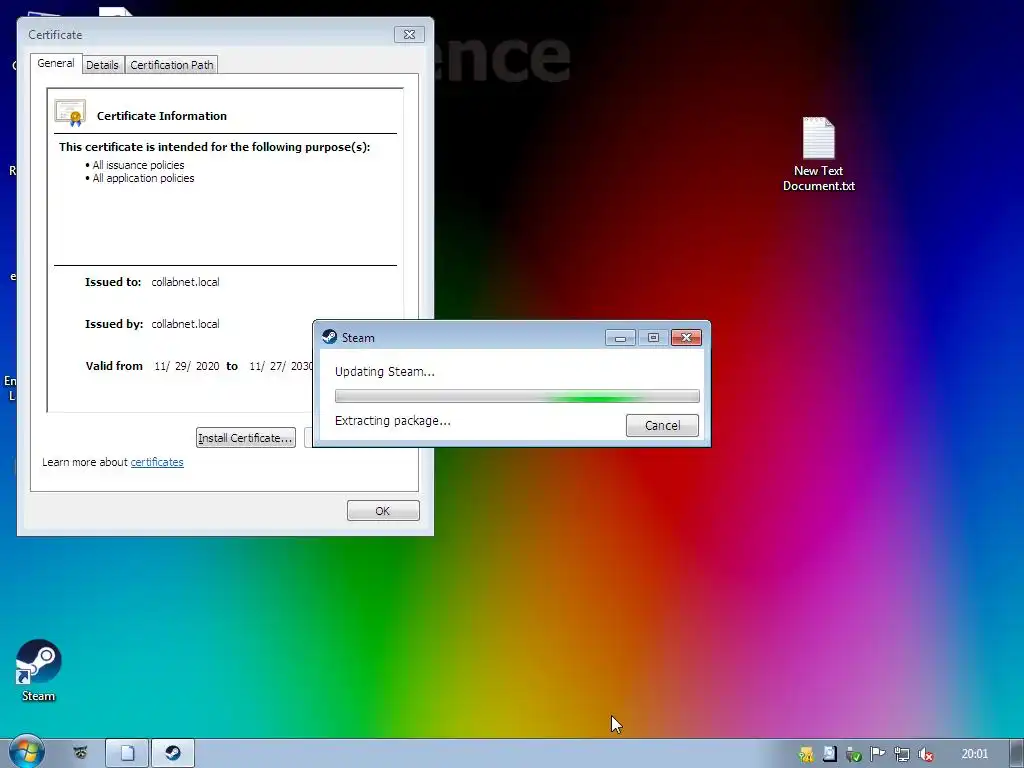The height and width of the screenshot is (768, 1024).
Task: Open Safely Remove Hardware tray icon
Action: pyautogui.click(x=853, y=754)
